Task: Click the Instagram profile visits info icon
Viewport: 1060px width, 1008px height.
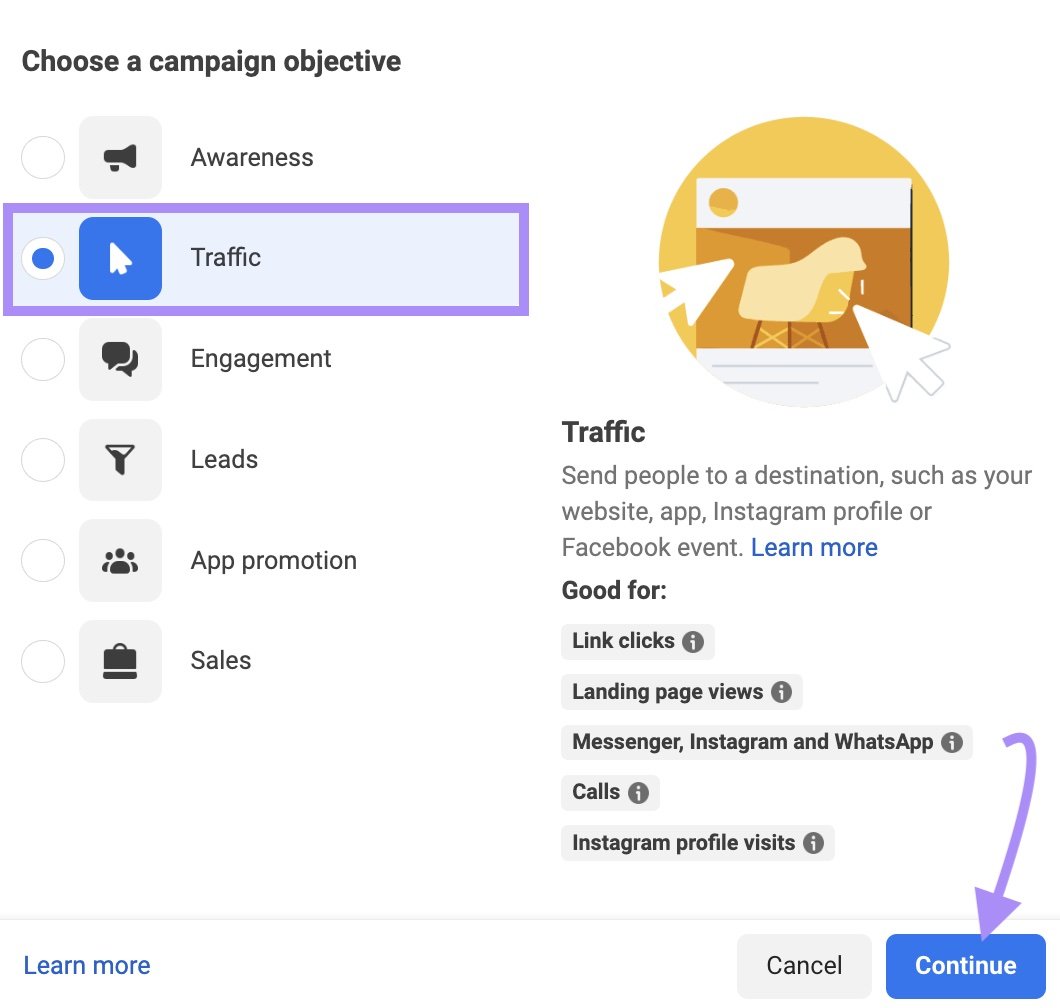Action: pyautogui.click(x=816, y=842)
